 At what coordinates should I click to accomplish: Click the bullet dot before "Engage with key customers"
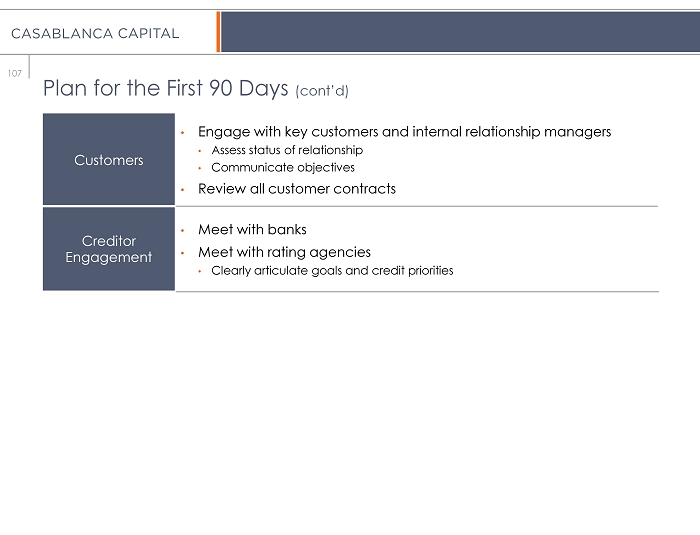183,132
